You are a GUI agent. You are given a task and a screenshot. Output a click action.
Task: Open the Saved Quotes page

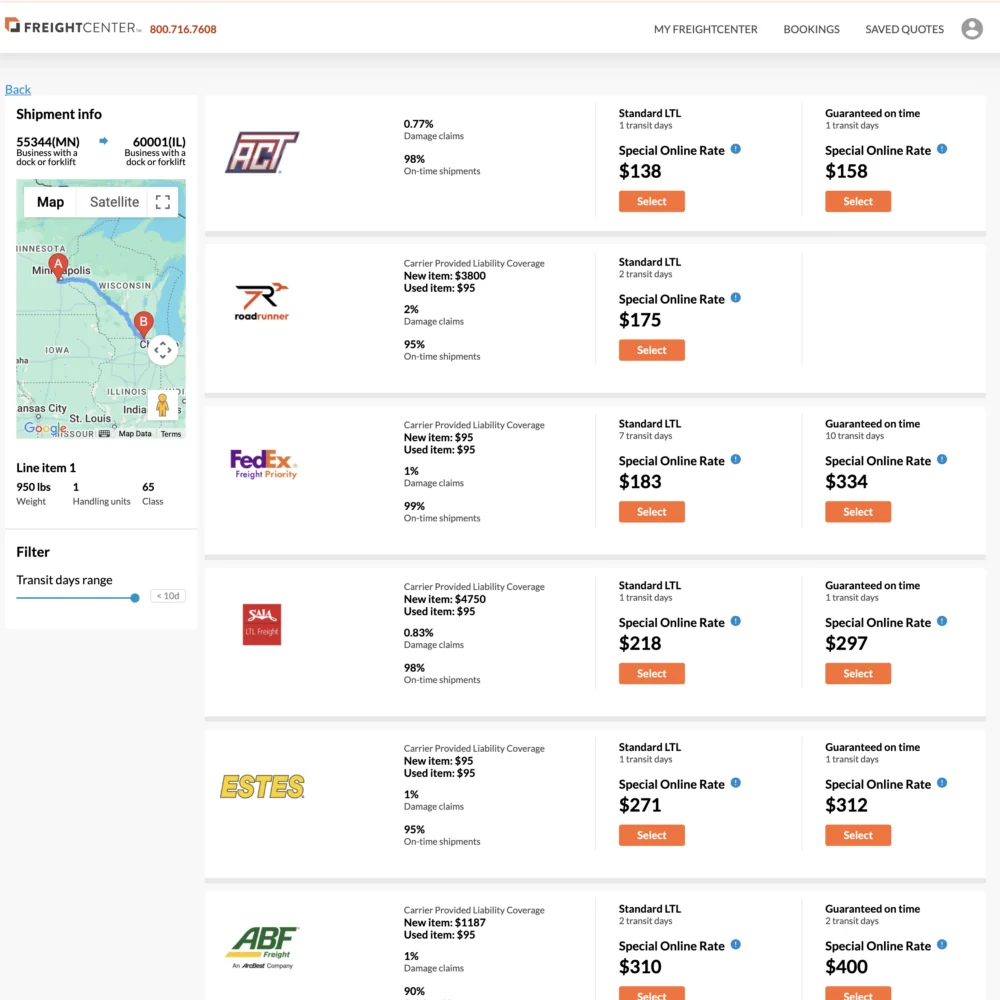(904, 29)
